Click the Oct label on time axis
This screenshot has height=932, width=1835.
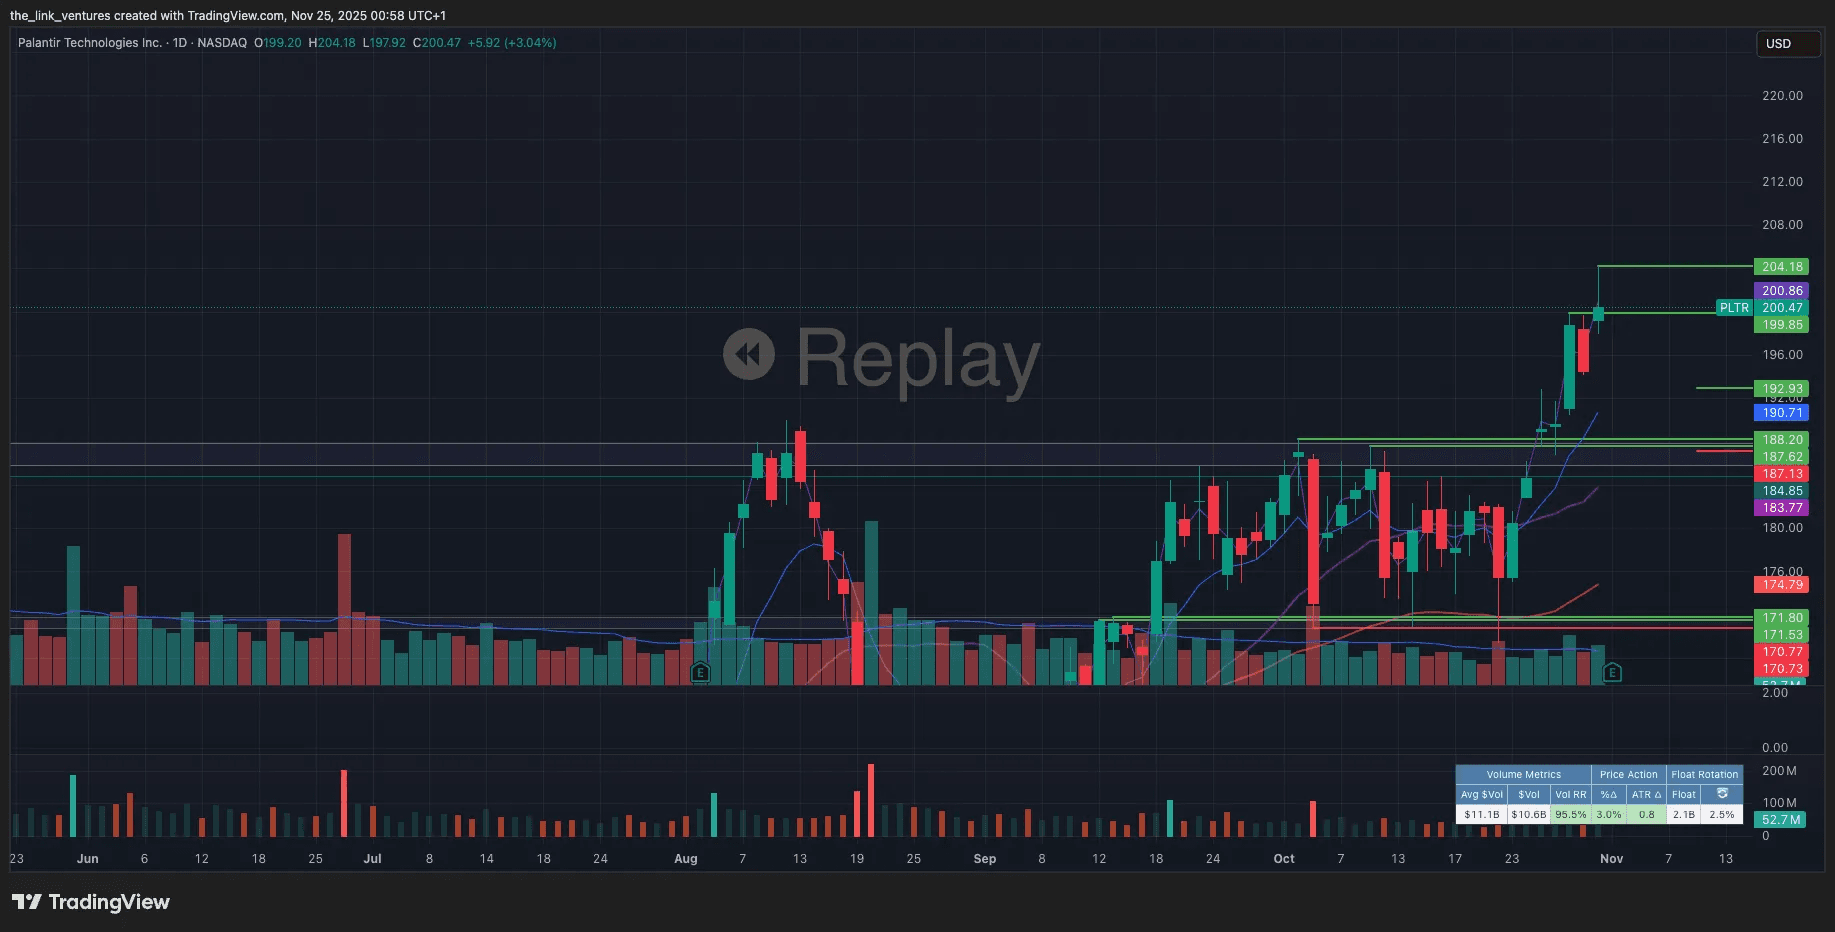(1284, 859)
